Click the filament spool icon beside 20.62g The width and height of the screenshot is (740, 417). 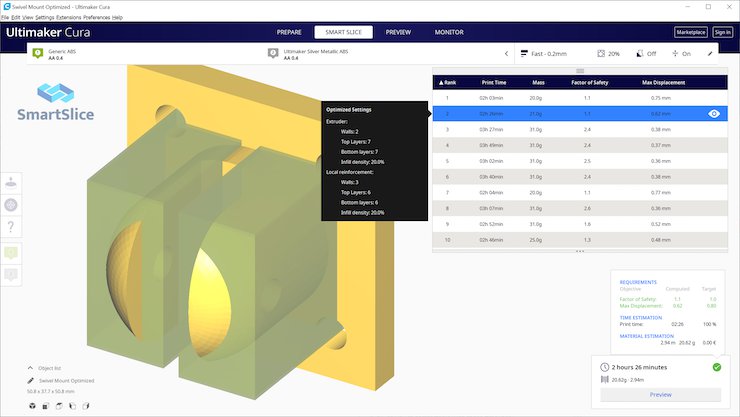[x=605, y=380]
